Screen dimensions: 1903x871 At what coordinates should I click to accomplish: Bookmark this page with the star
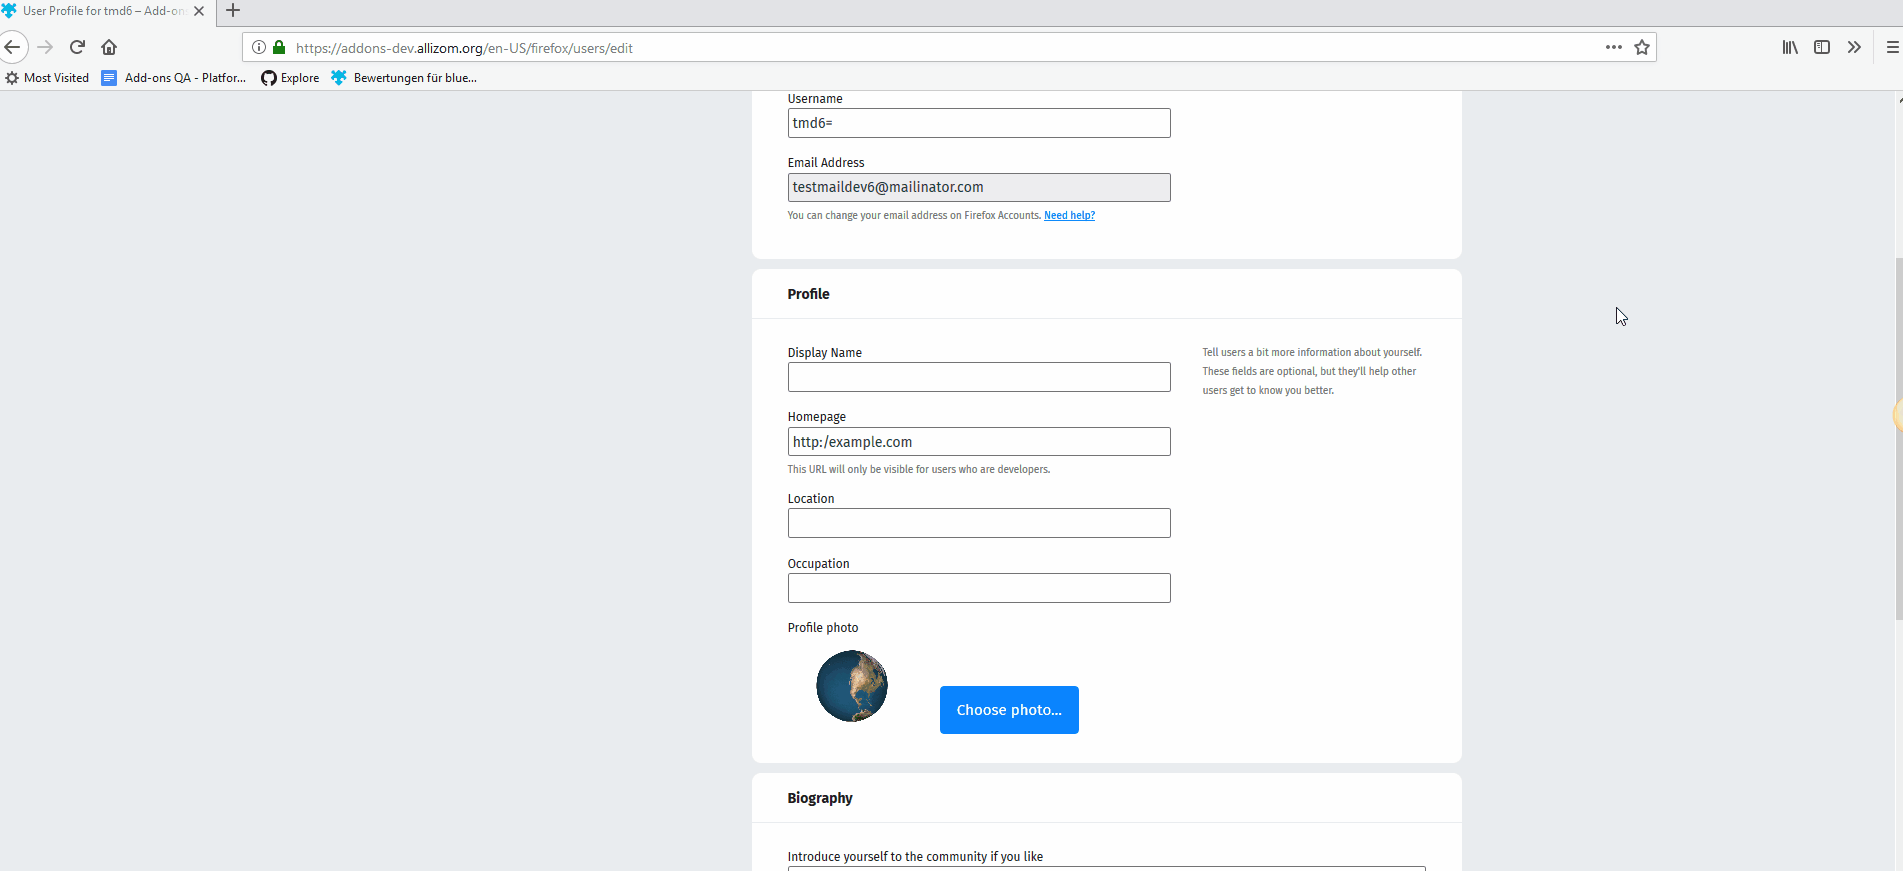pos(1641,47)
